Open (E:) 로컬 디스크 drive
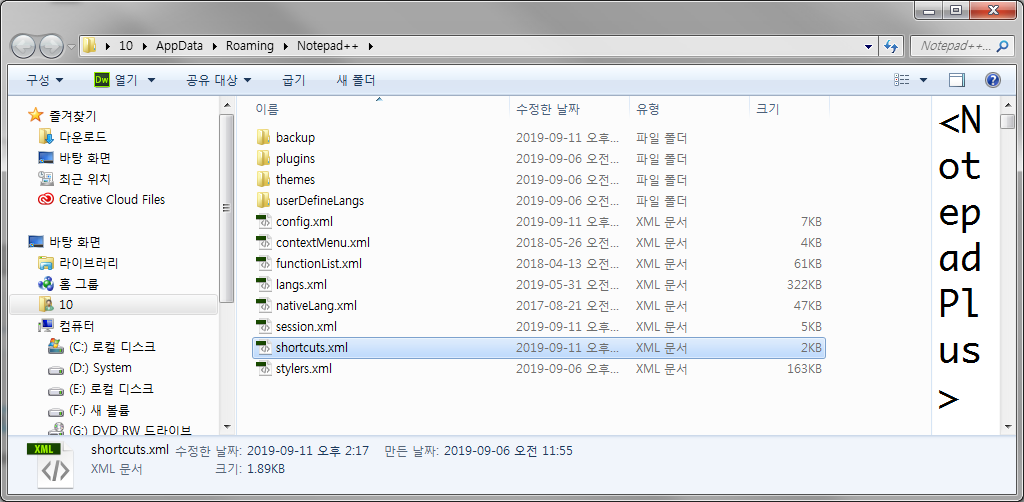Viewport: 1024px width, 502px height. tap(112, 388)
